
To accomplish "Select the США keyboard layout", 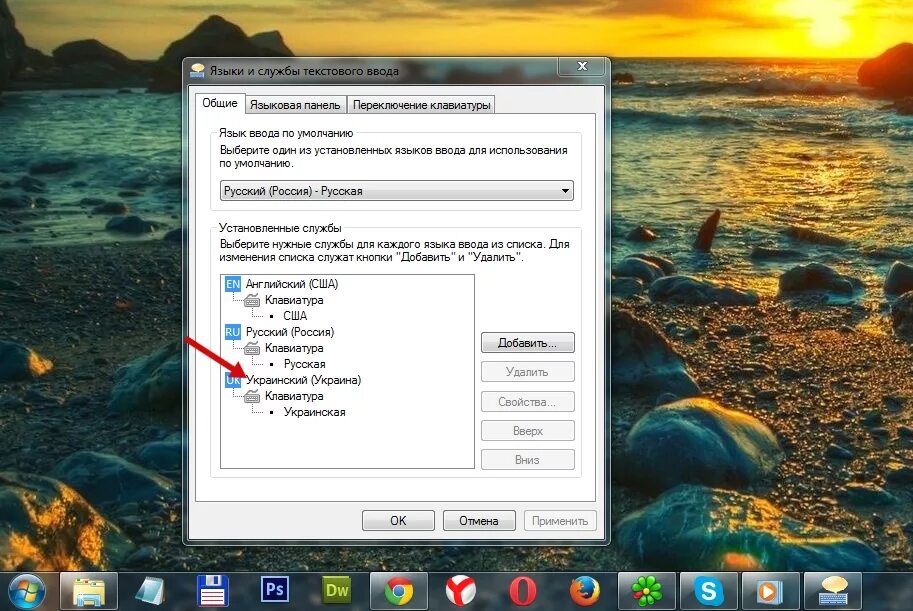I will pos(295,316).
